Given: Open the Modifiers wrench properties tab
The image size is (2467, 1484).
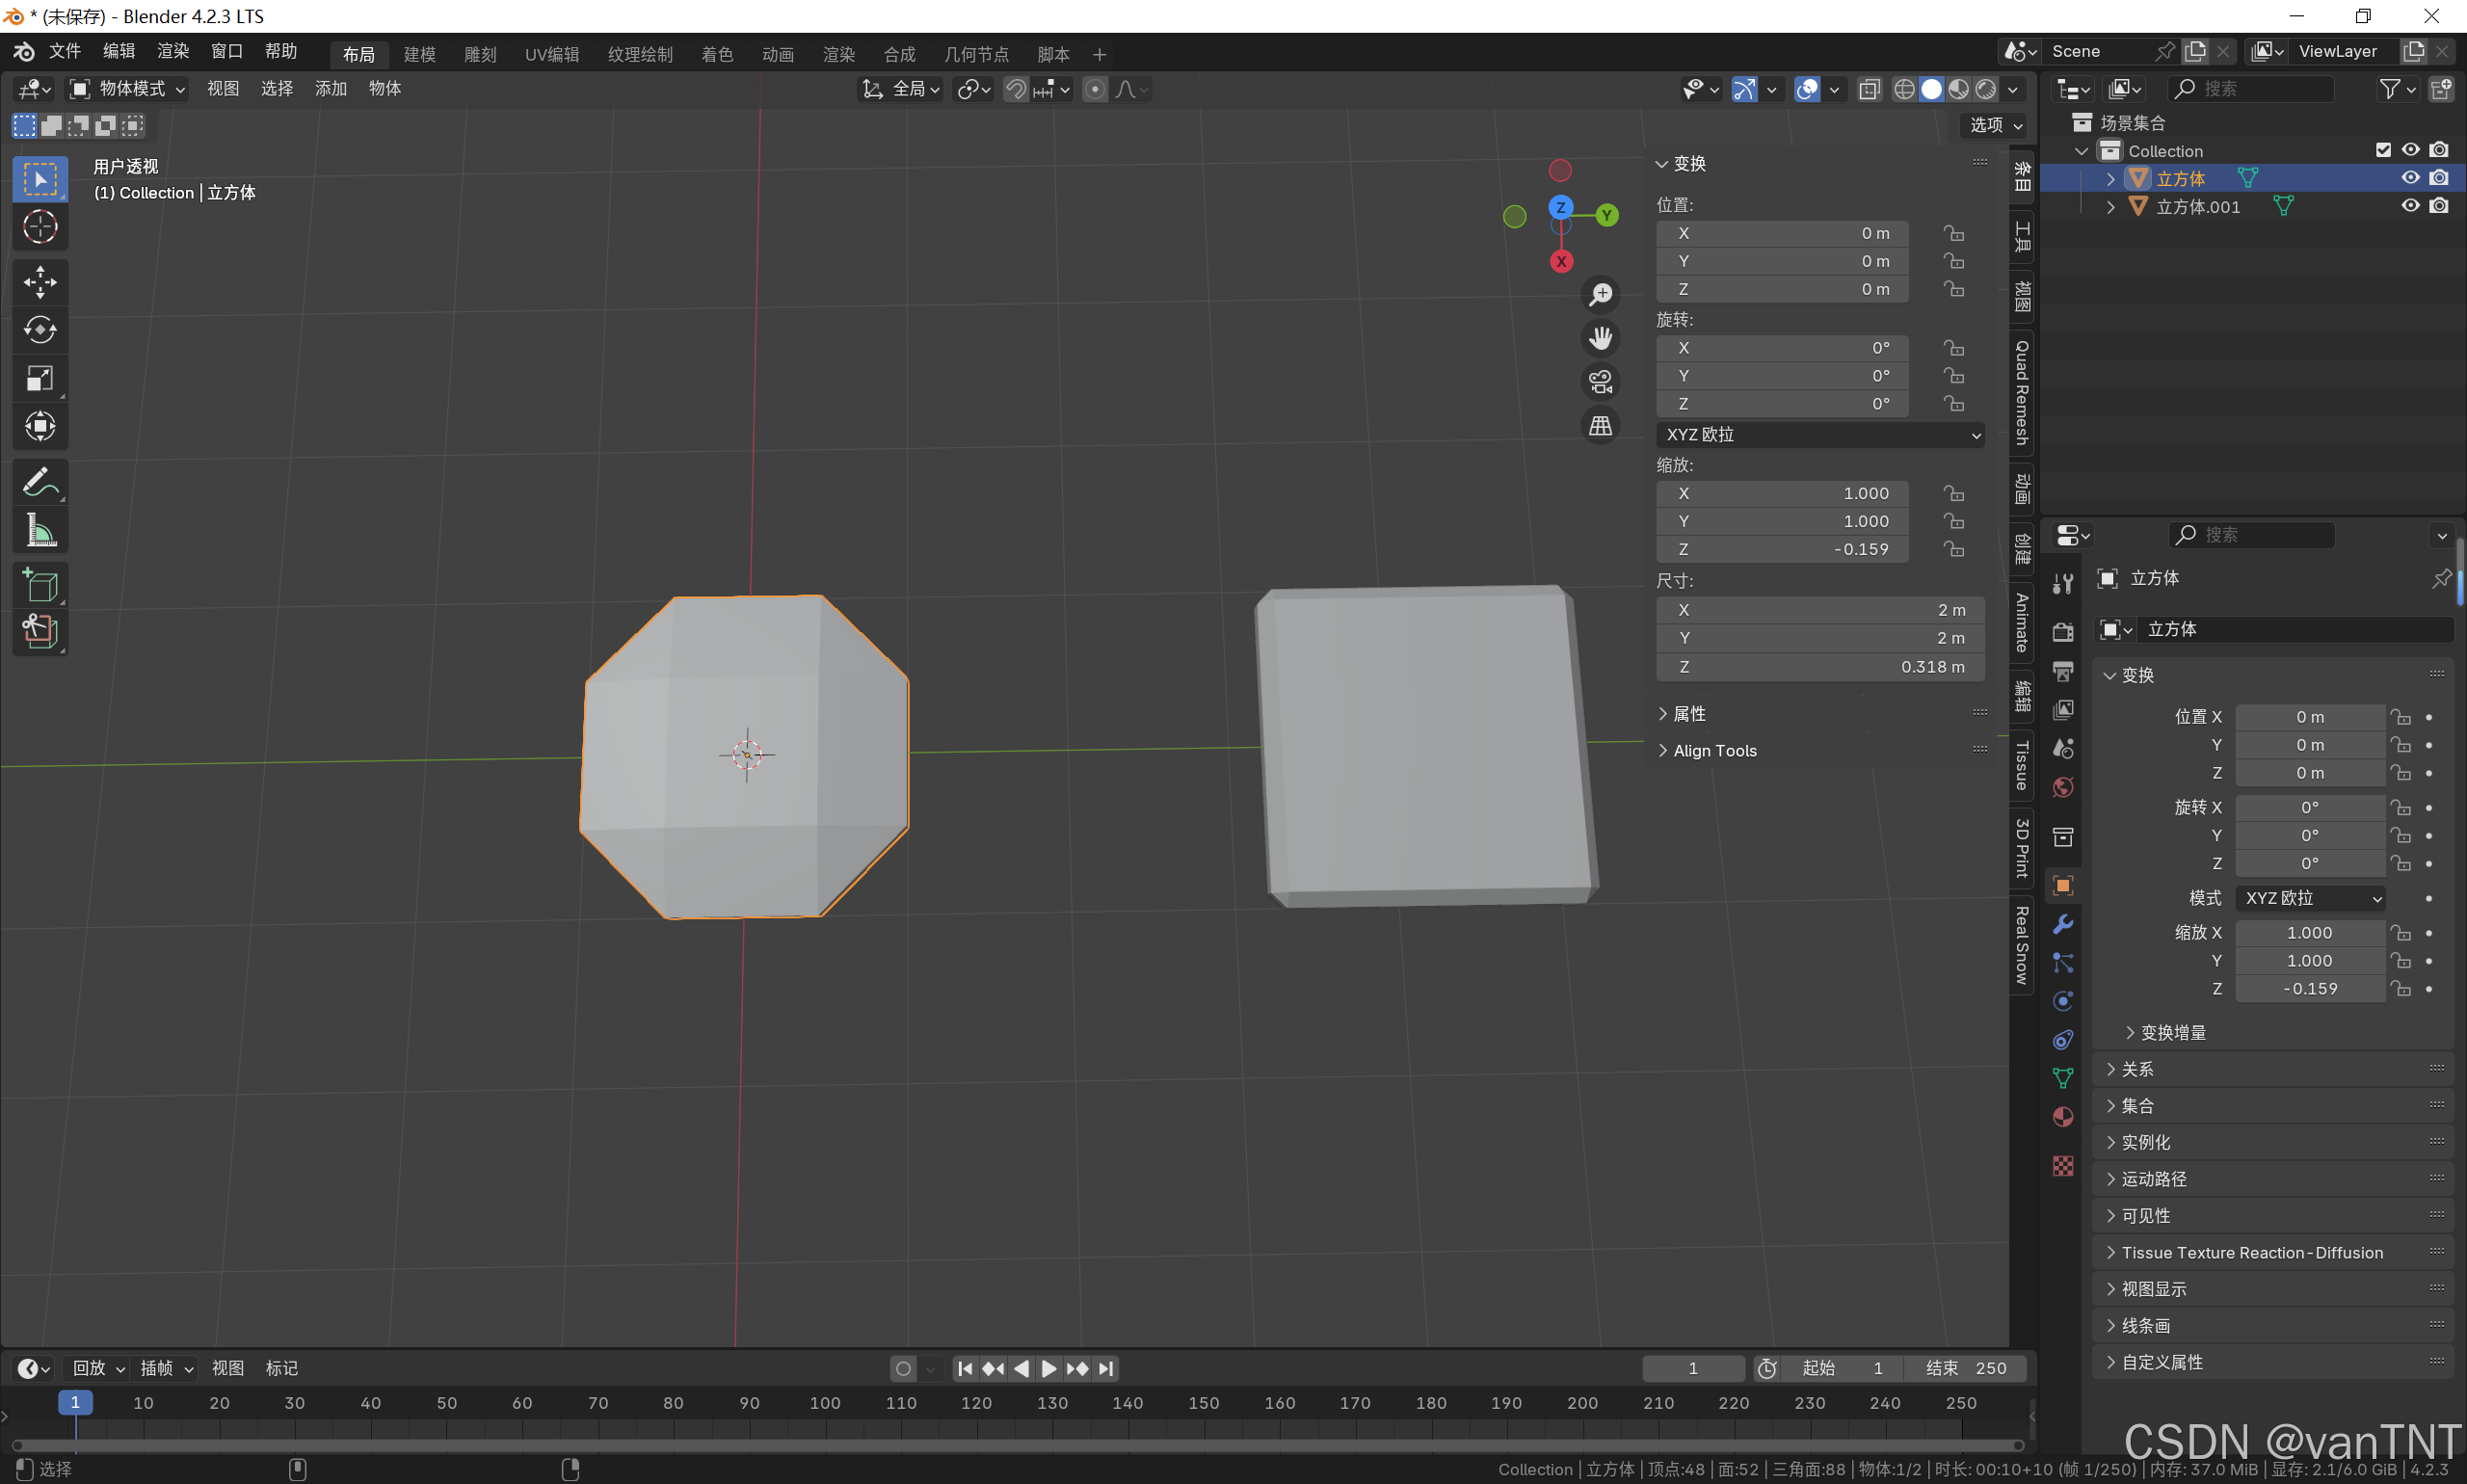Looking at the screenshot, I should (2062, 924).
